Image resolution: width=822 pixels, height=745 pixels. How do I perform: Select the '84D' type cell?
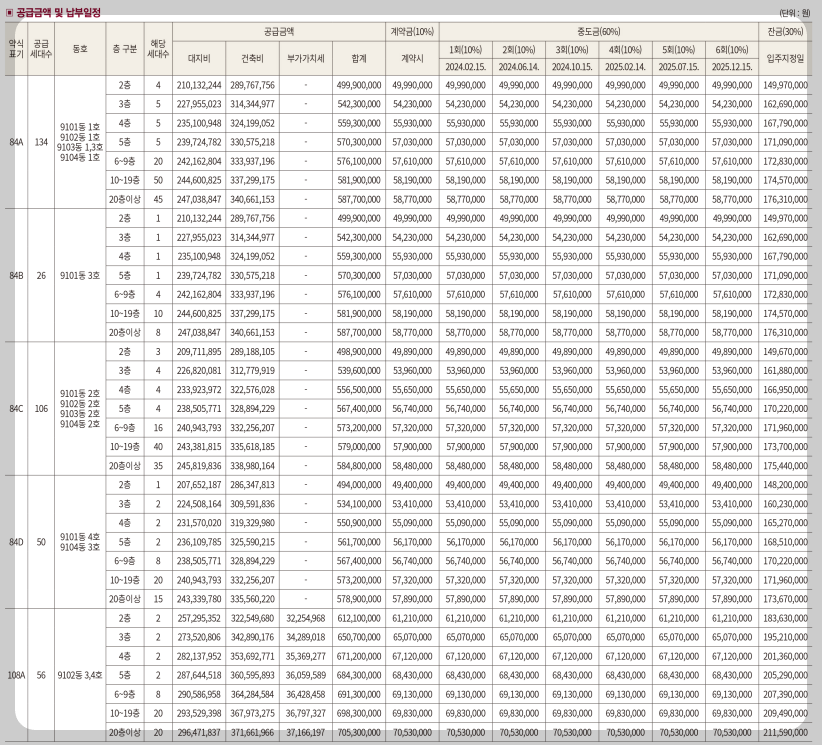(16, 542)
